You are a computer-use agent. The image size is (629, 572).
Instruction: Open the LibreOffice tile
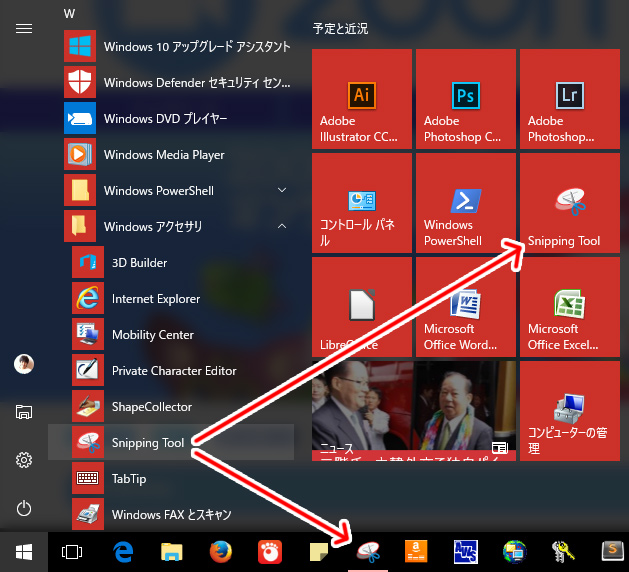(362, 308)
